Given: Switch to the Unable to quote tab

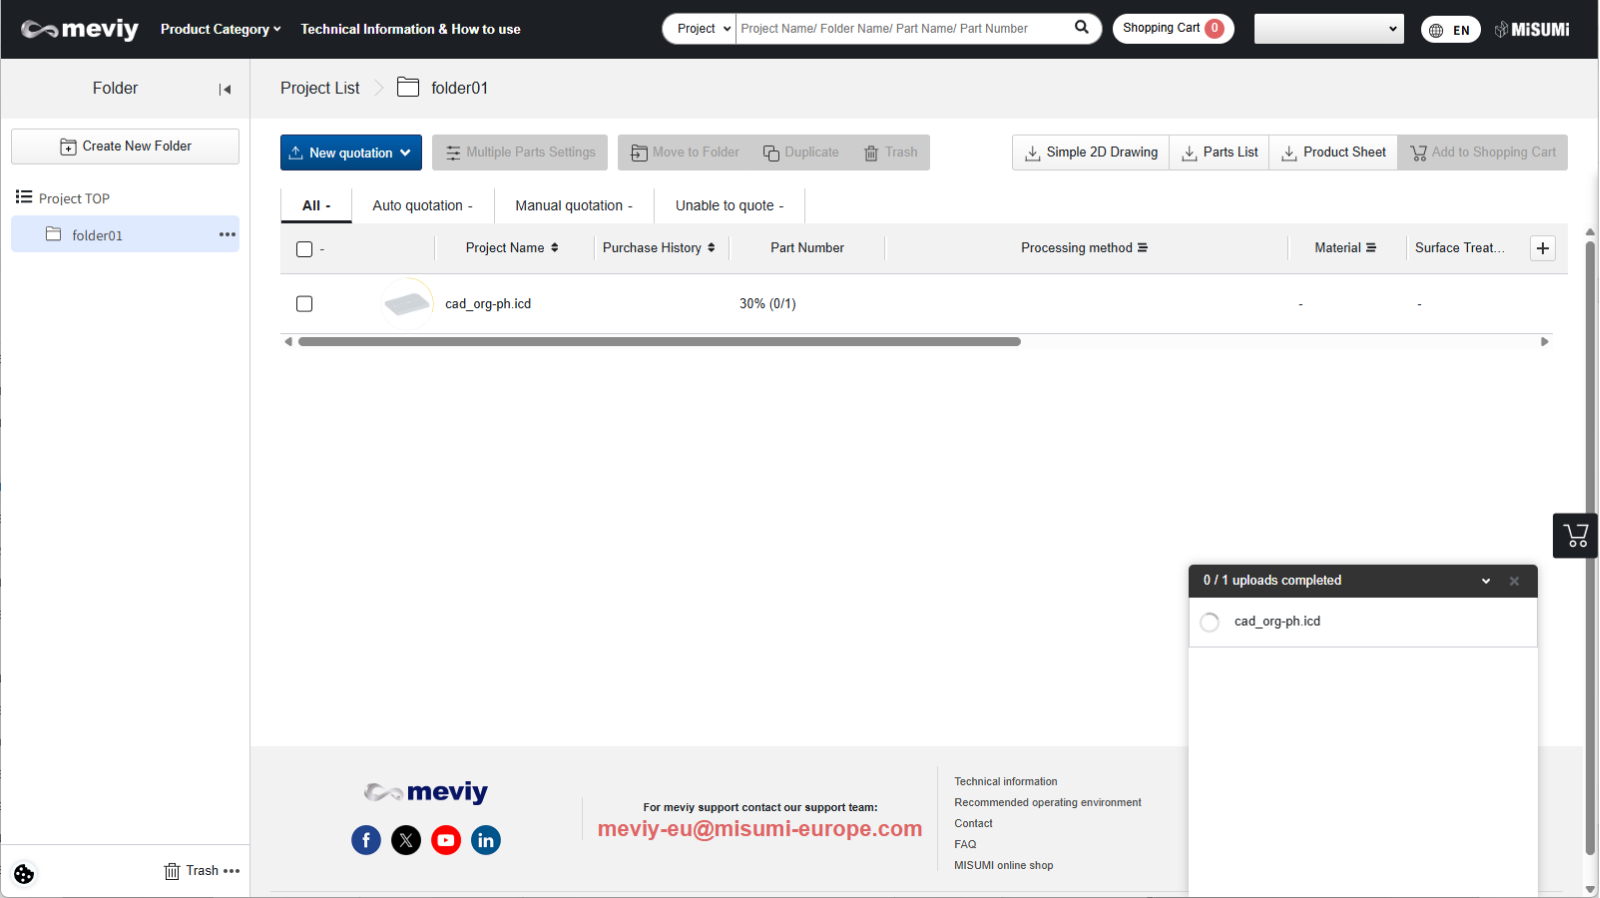Looking at the screenshot, I should point(729,206).
